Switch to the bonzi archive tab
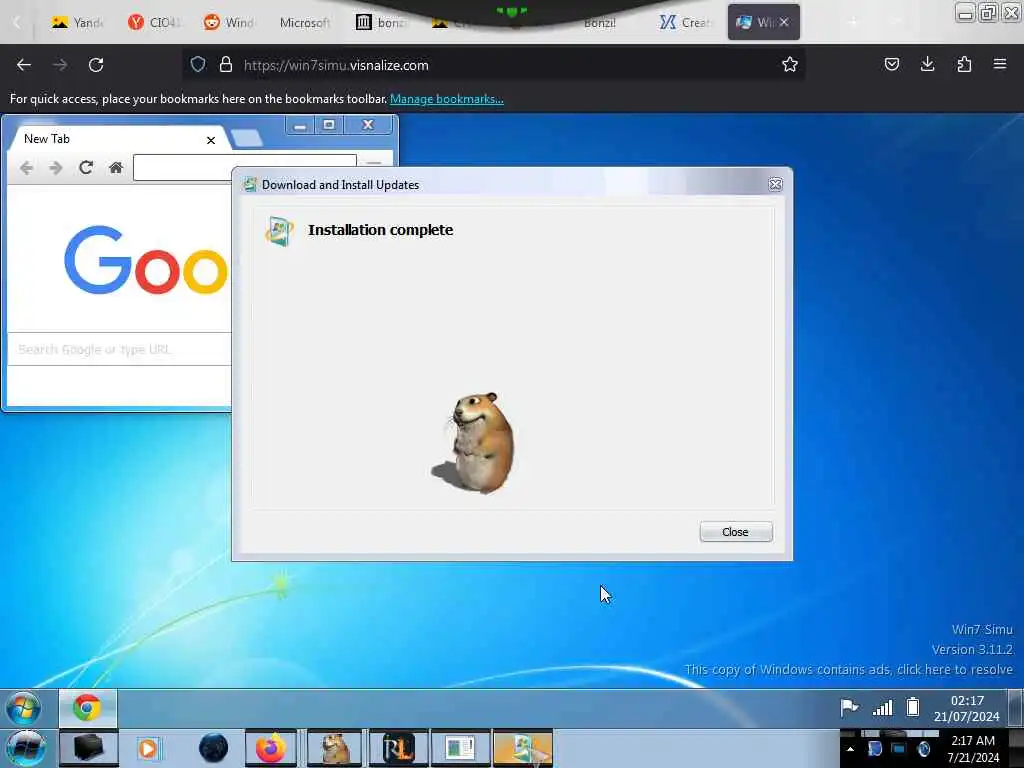This screenshot has width=1024, height=768. pos(381,22)
